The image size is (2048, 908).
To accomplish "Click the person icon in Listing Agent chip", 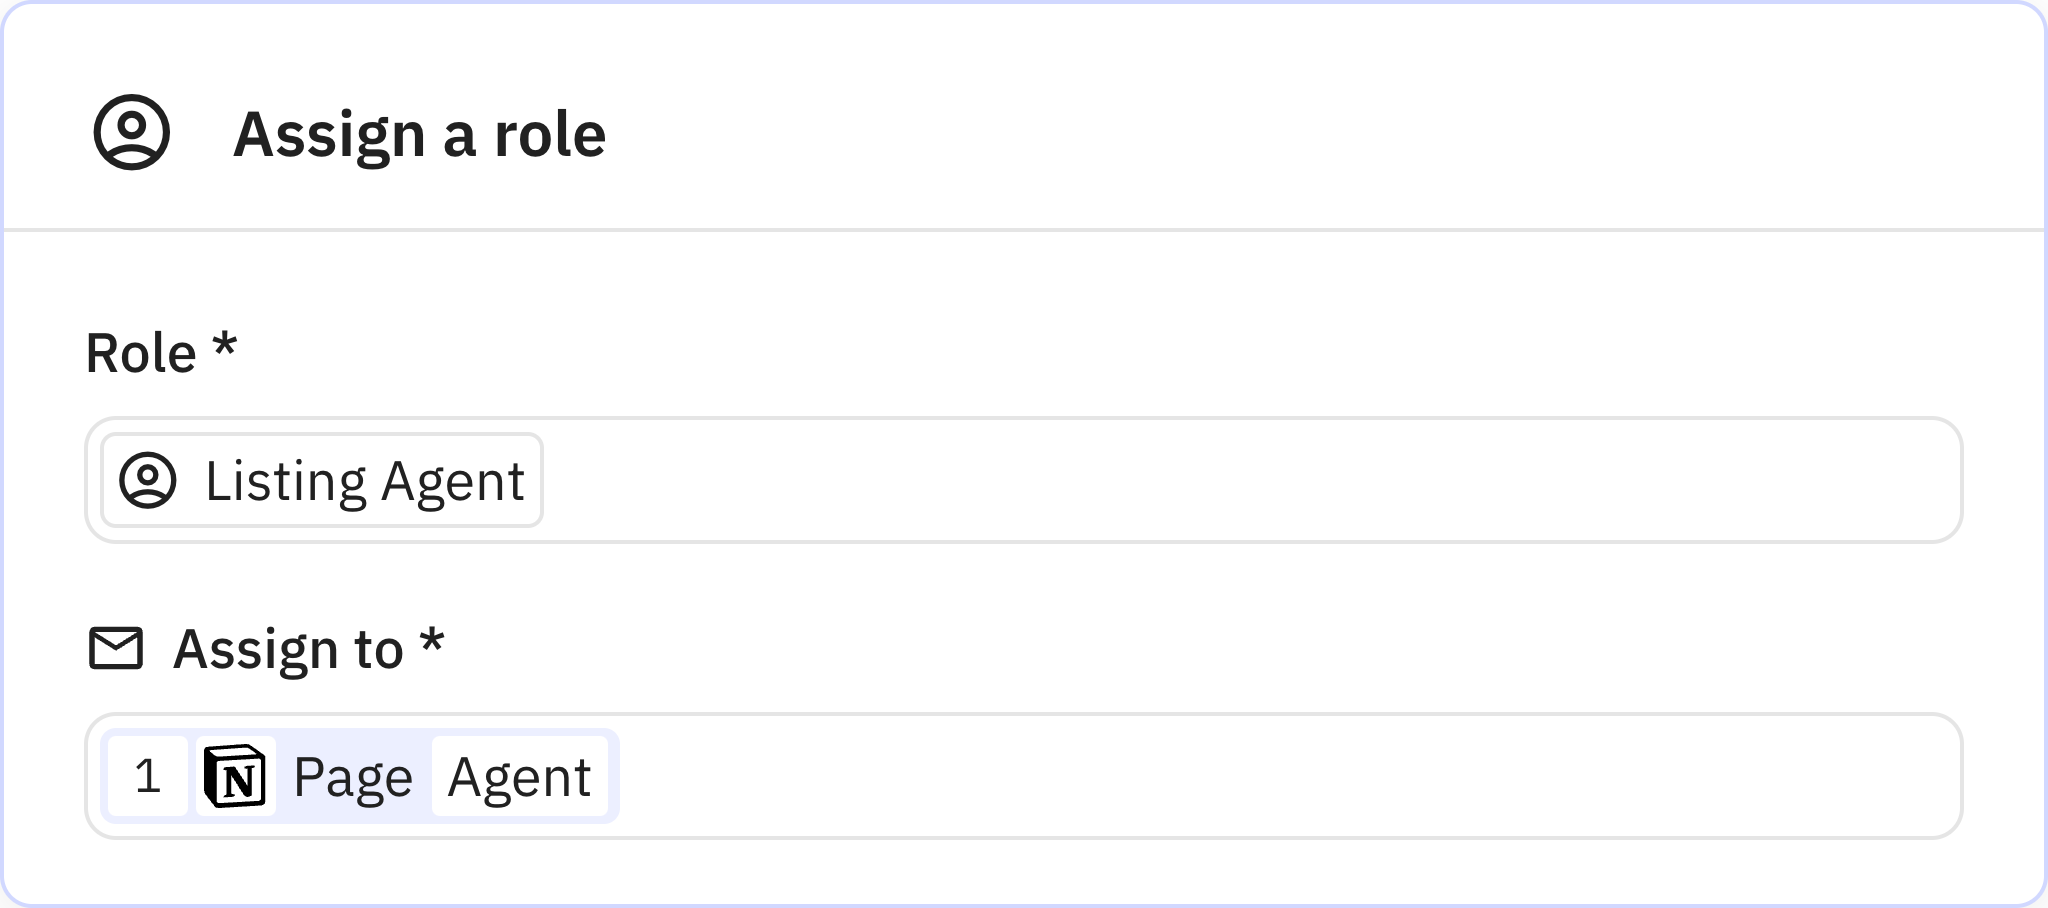I will 148,480.
